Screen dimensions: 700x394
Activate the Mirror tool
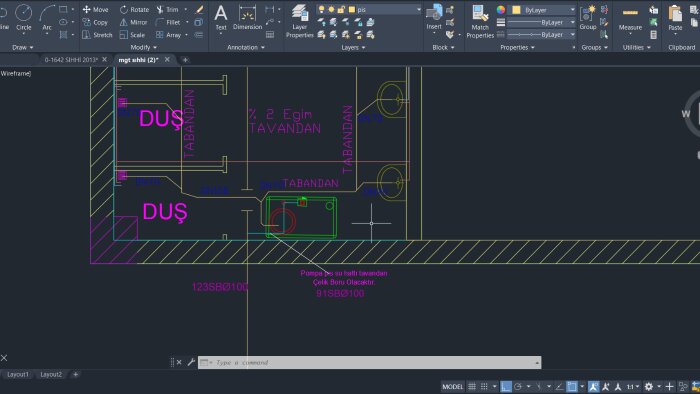[x=133, y=22]
